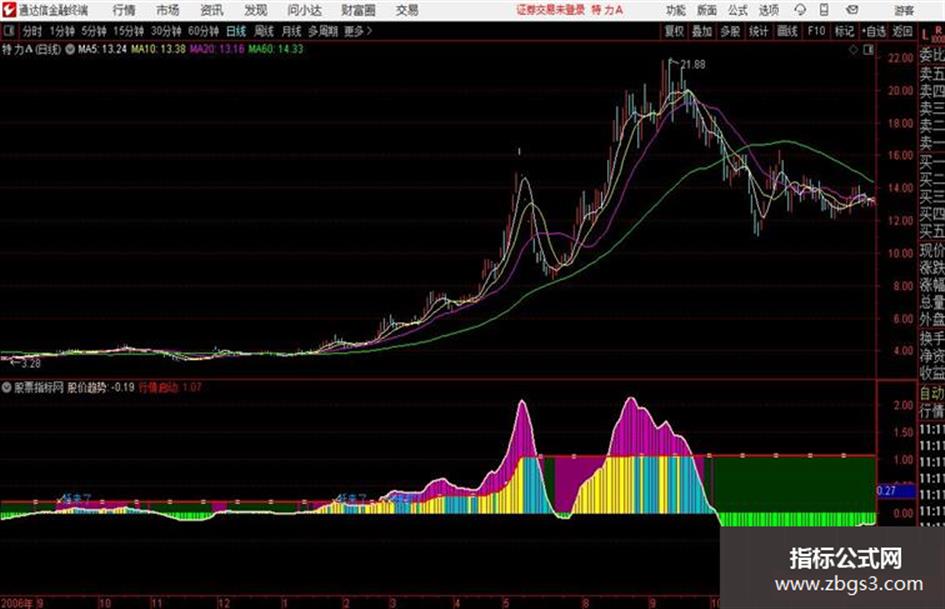This screenshot has width=945, height=609.
Task: Click the 画线 drawing button
Action: click(787, 31)
